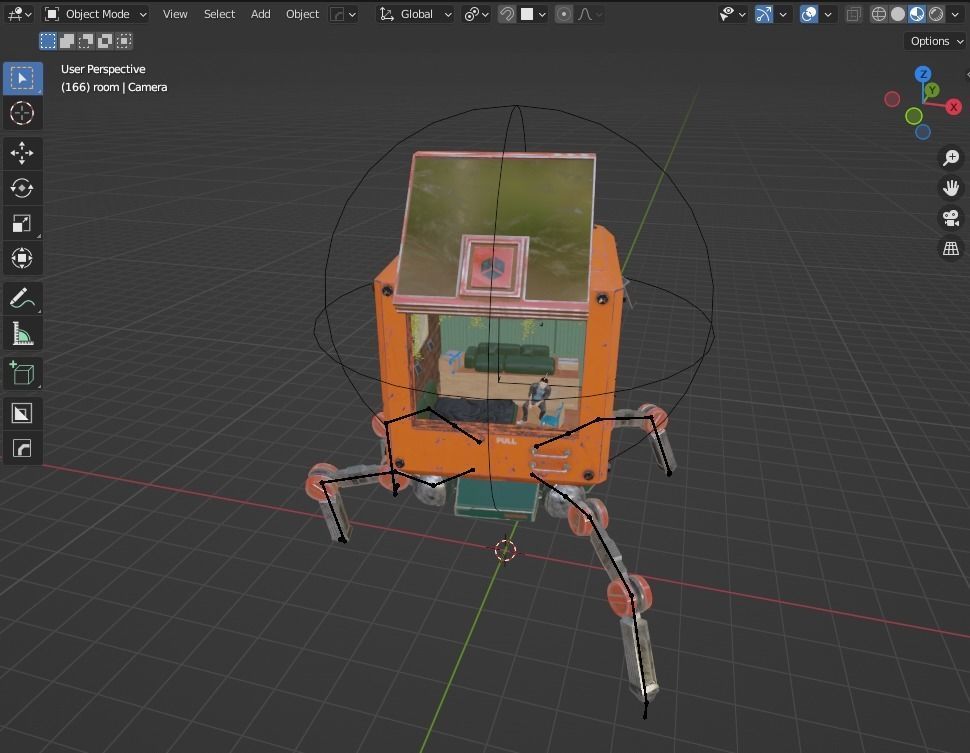Screen dimensions: 970x753
Task: Open the dropdown after the Object menu
Action: (x=343, y=14)
